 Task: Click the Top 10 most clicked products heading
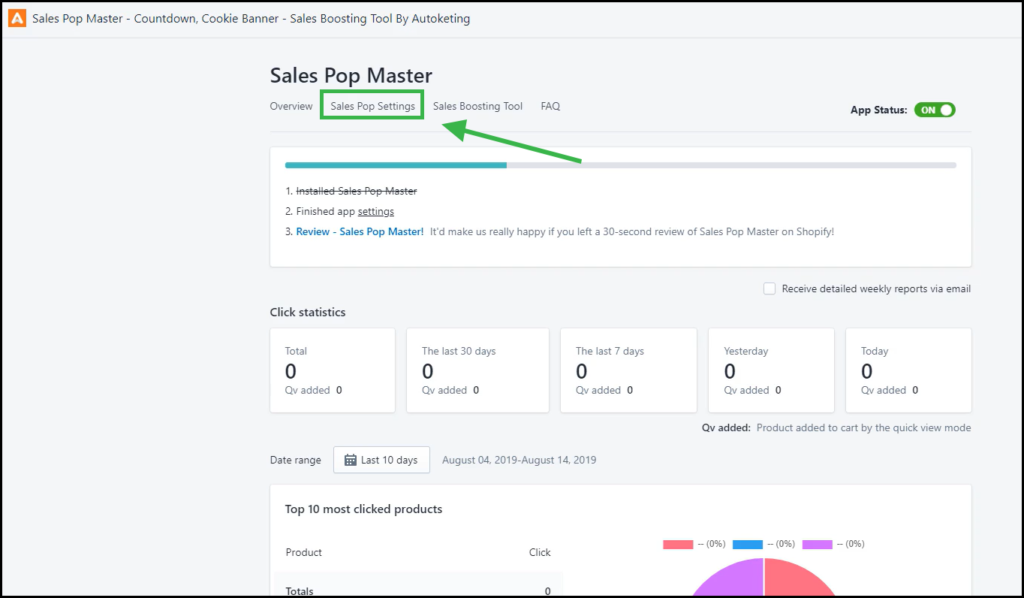[x=363, y=509]
